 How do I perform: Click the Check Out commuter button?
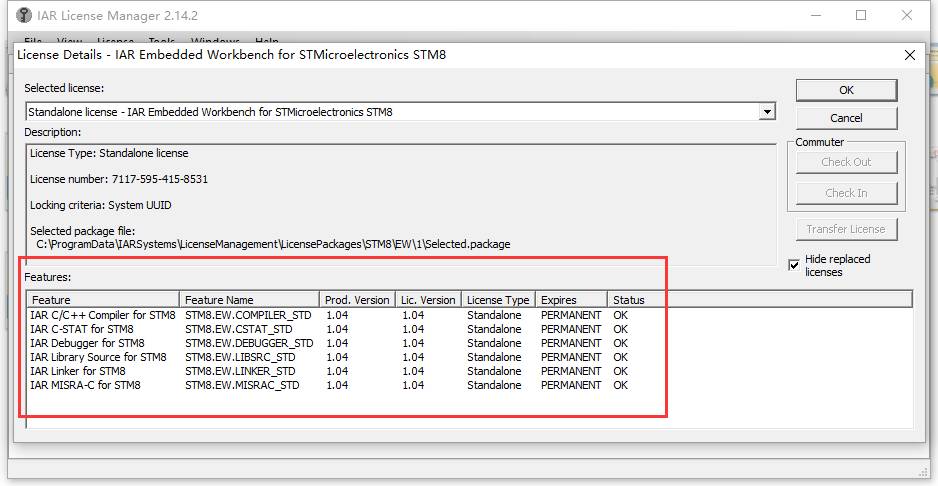[846, 162]
